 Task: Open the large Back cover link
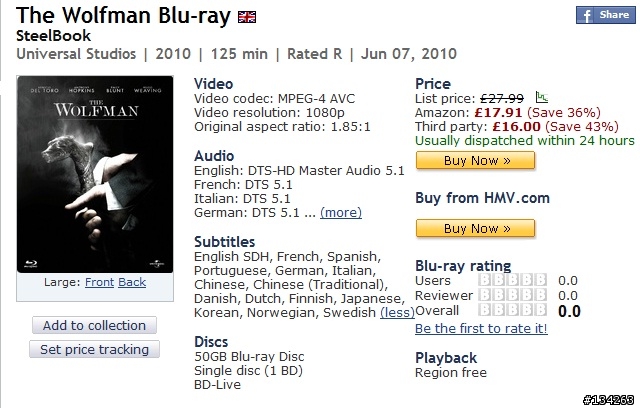click(132, 283)
